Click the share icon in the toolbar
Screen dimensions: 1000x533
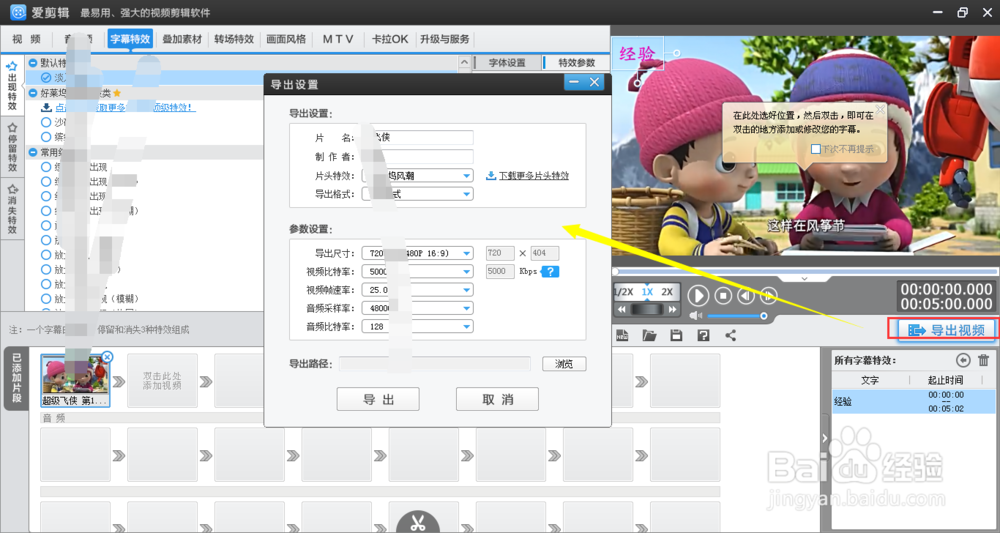tap(731, 335)
